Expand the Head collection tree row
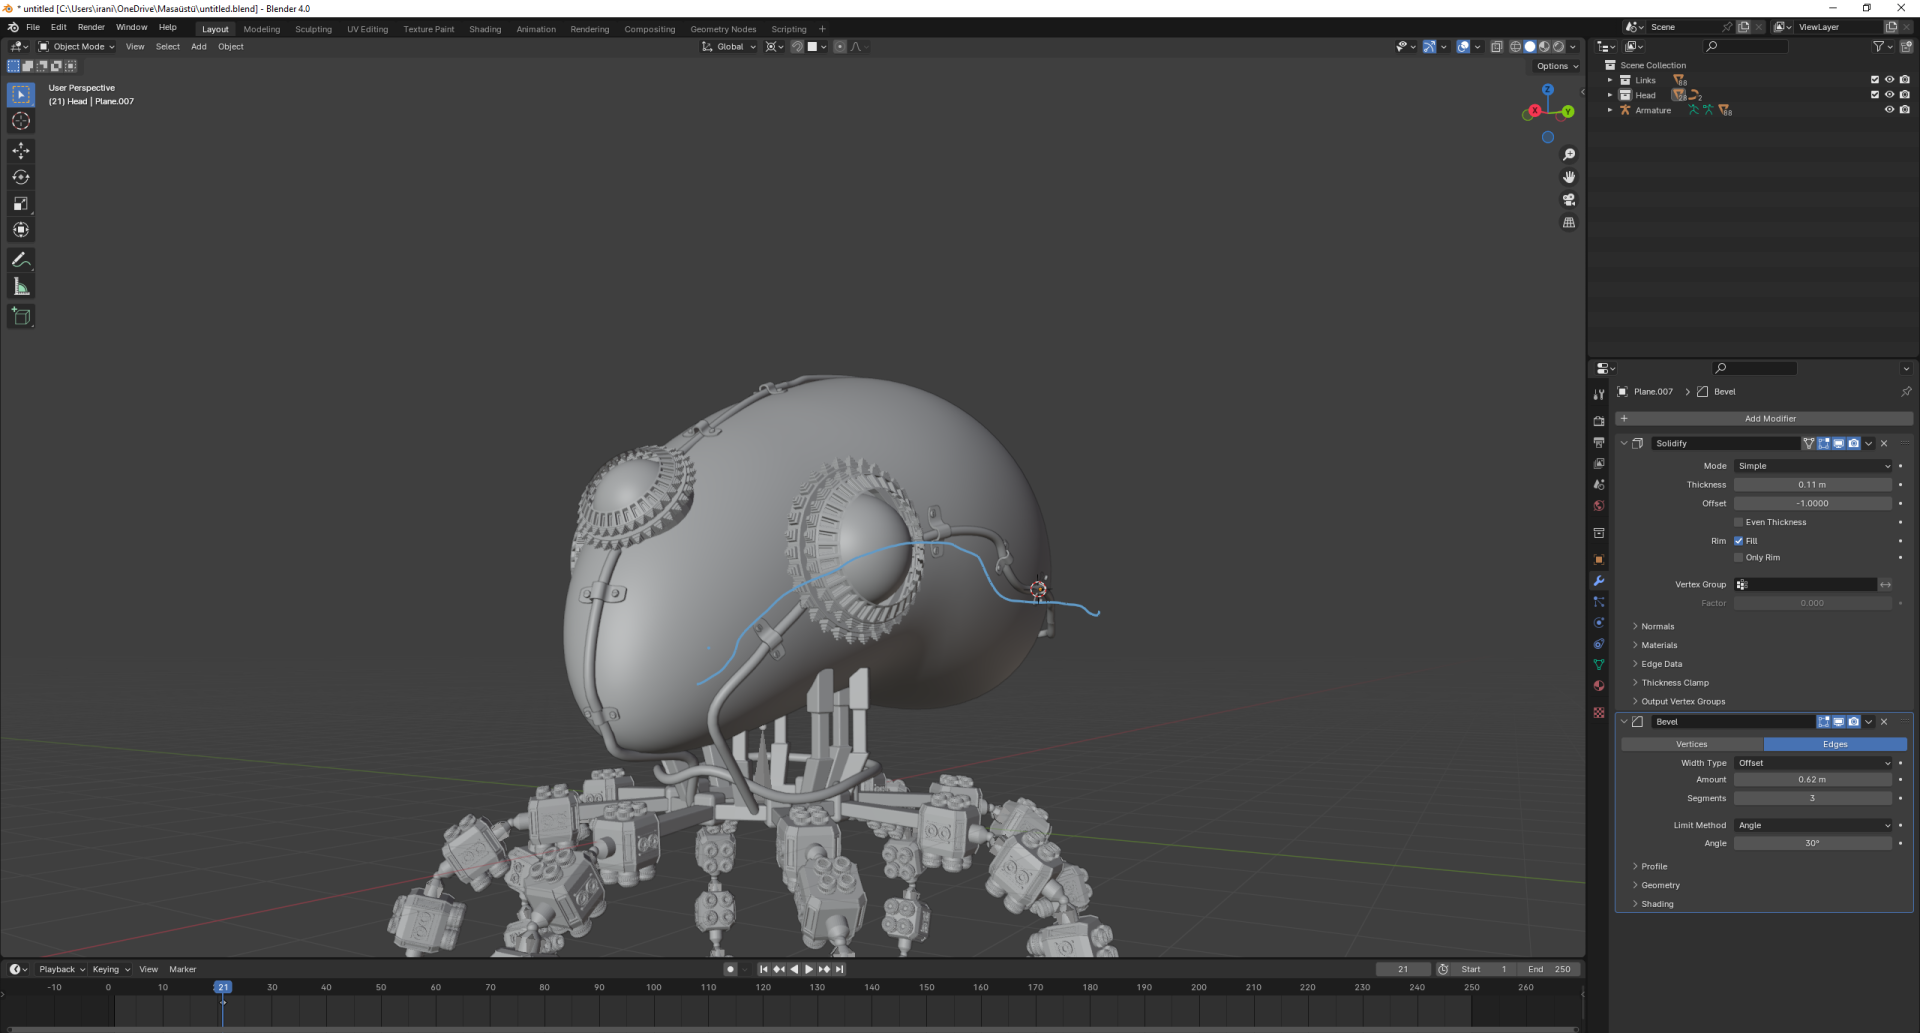 click(x=1610, y=95)
